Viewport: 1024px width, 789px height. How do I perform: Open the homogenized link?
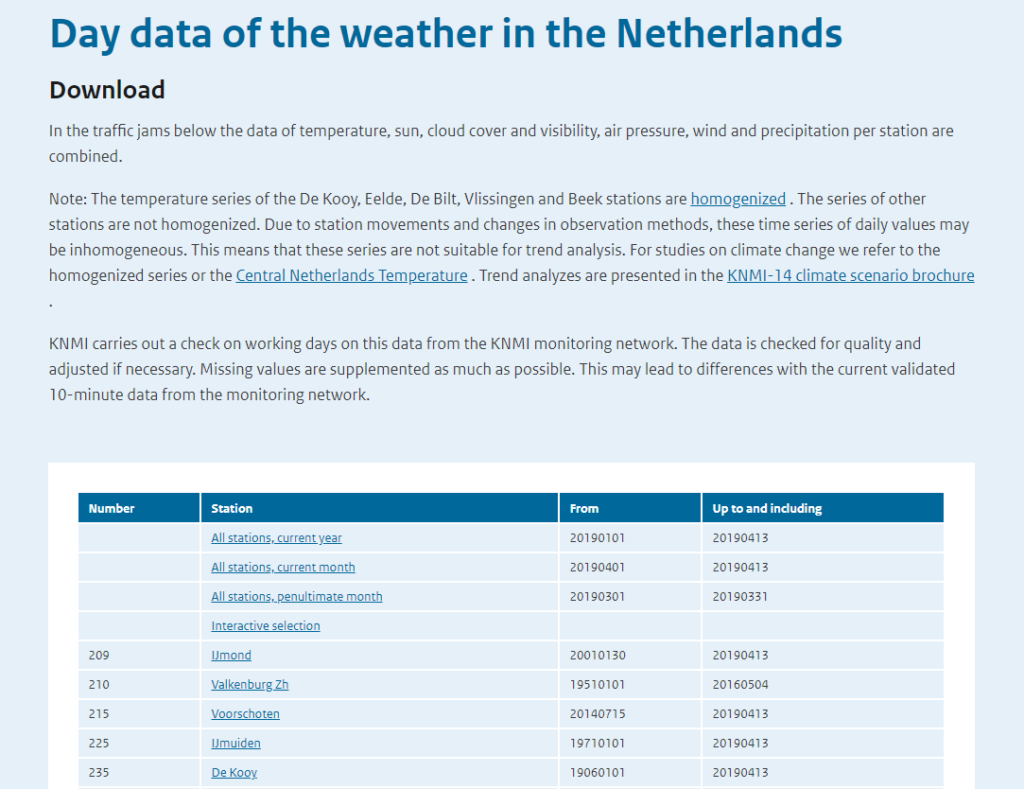click(x=737, y=199)
